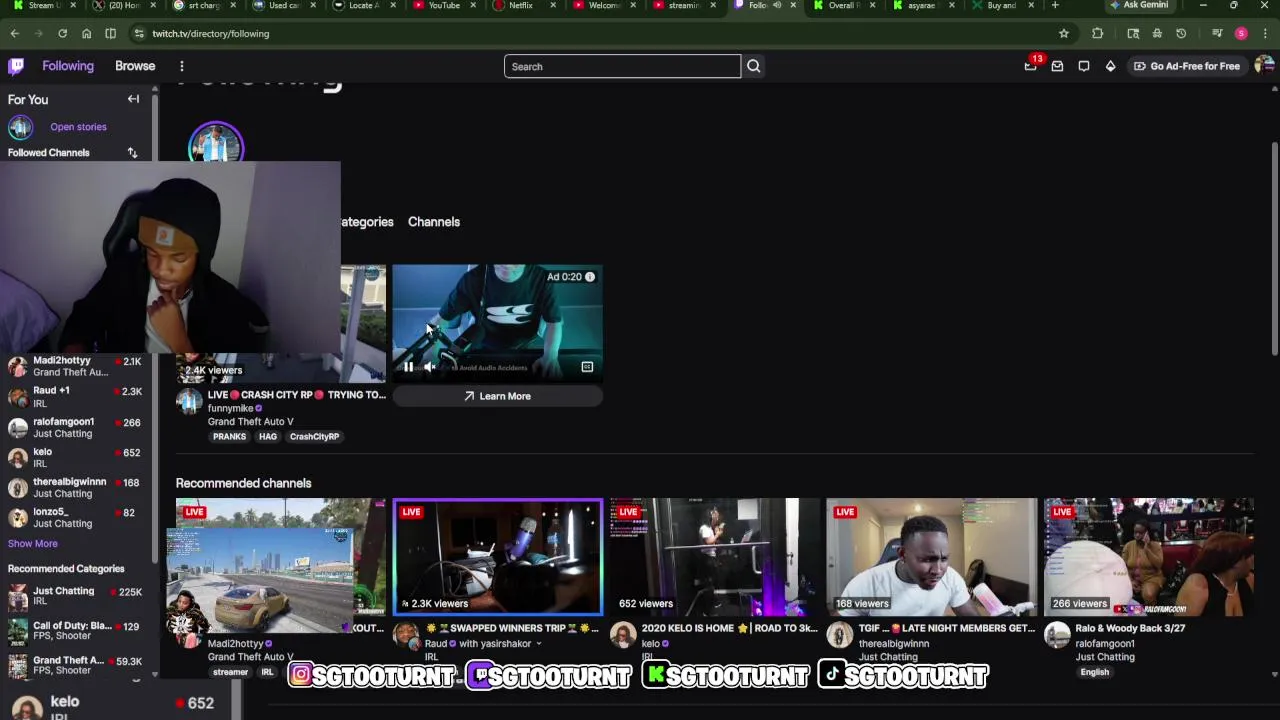Image resolution: width=1280 pixels, height=720 pixels.
Task: Open funnymike channel name link
Action: tap(230, 408)
